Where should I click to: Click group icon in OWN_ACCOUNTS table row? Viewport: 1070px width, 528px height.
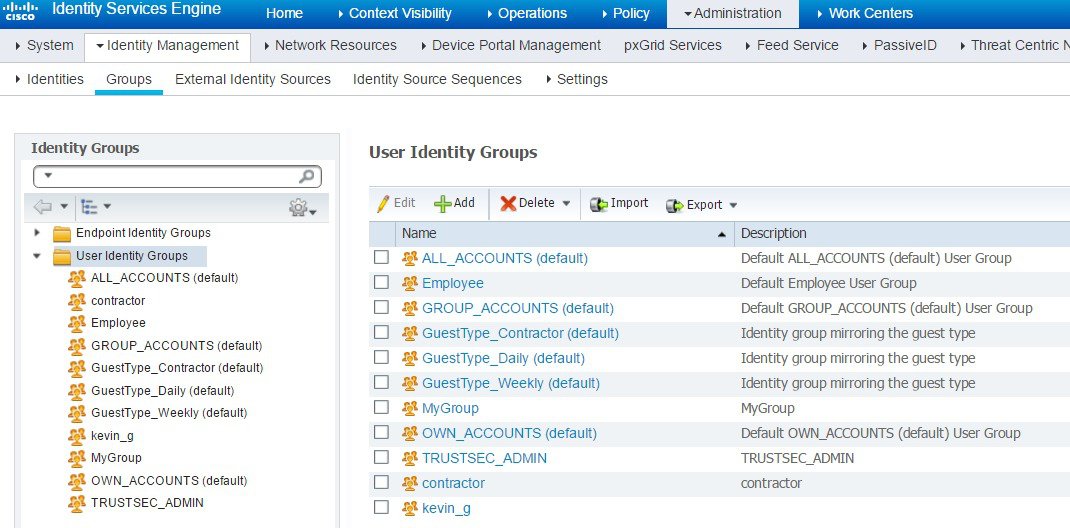coord(409,433)
